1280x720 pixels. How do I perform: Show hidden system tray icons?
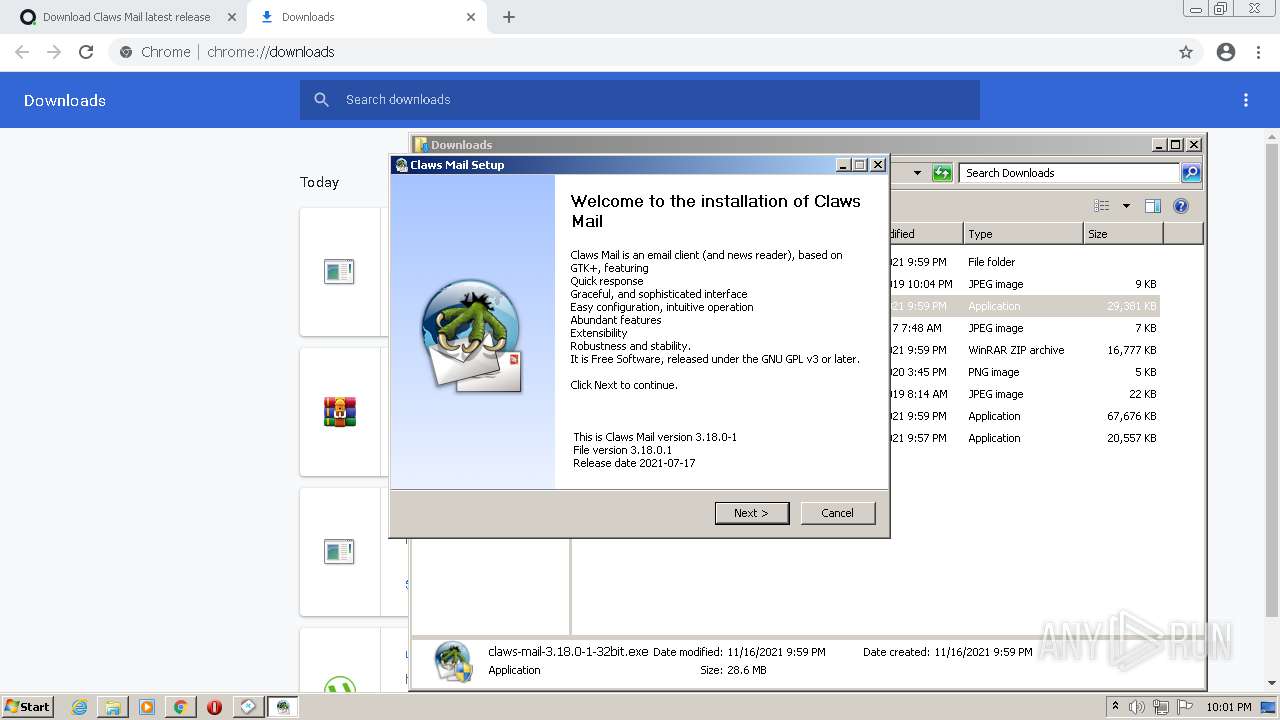click(1115, 707)
